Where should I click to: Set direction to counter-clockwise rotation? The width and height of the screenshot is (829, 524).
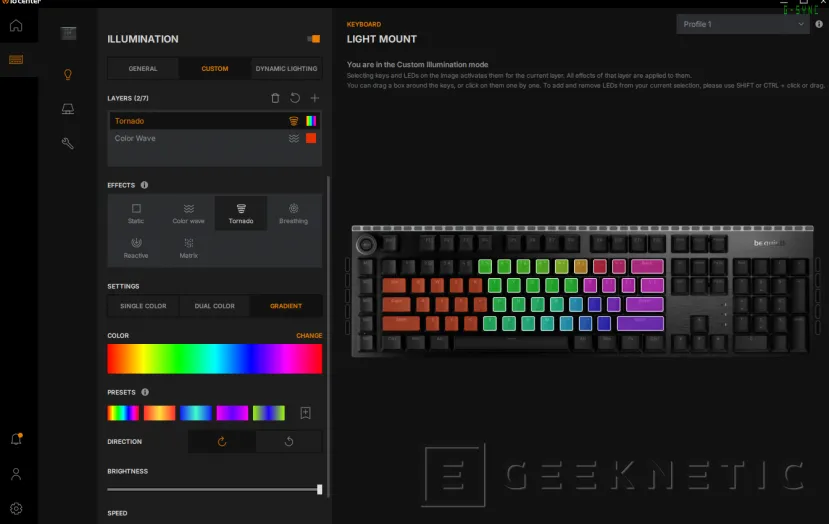[289, 441]
